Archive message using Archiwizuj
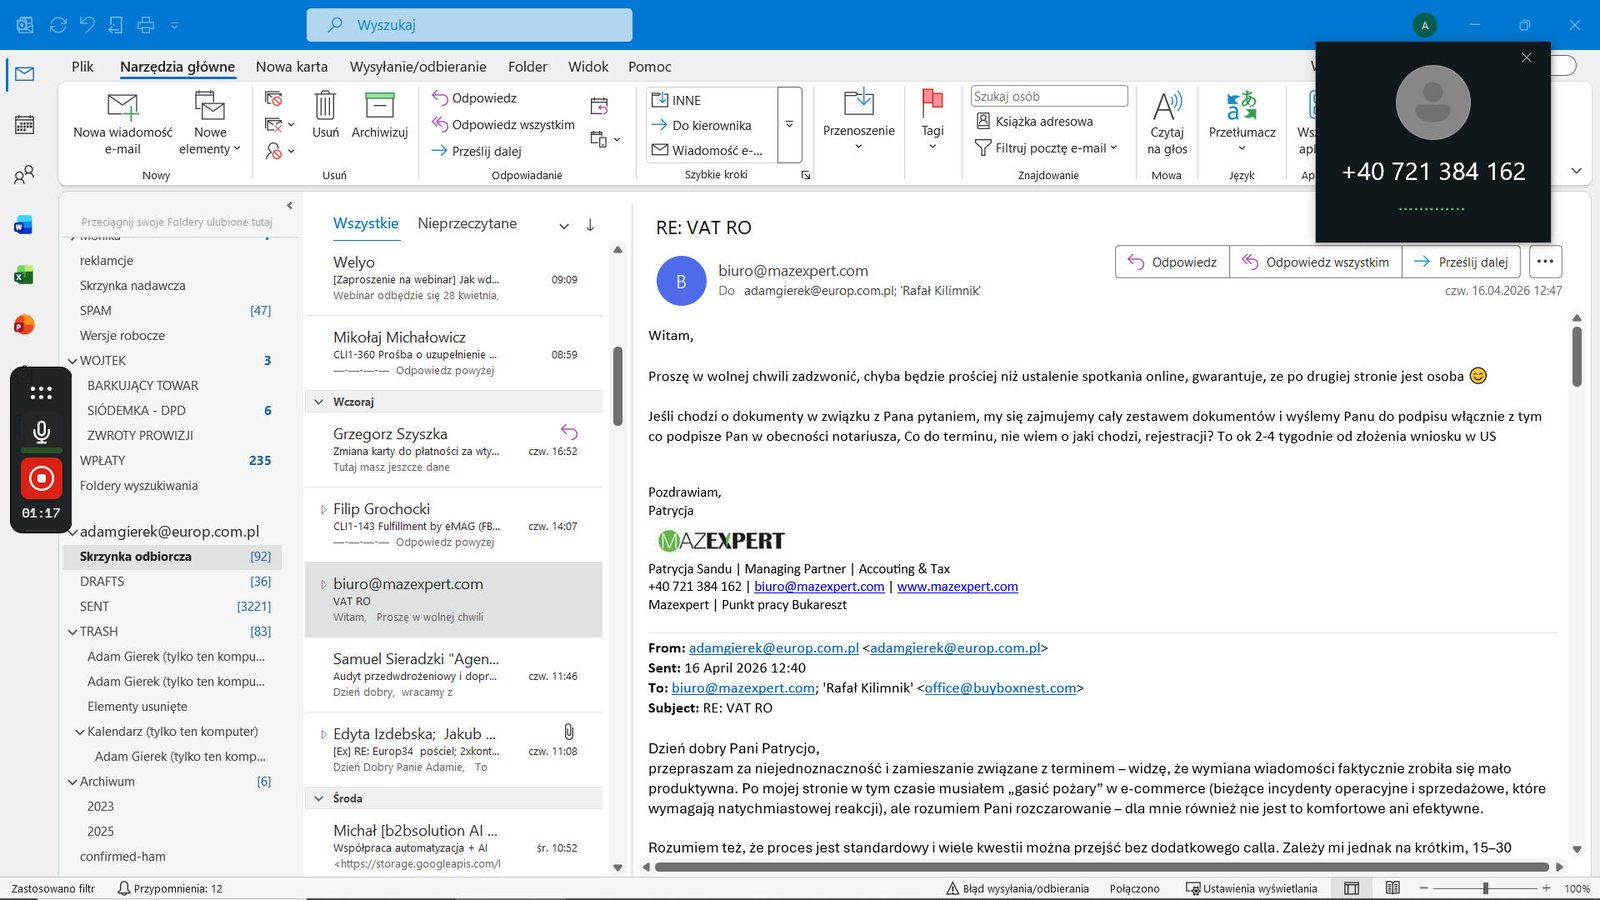1600x900 pixels. (x=380, y=115)
